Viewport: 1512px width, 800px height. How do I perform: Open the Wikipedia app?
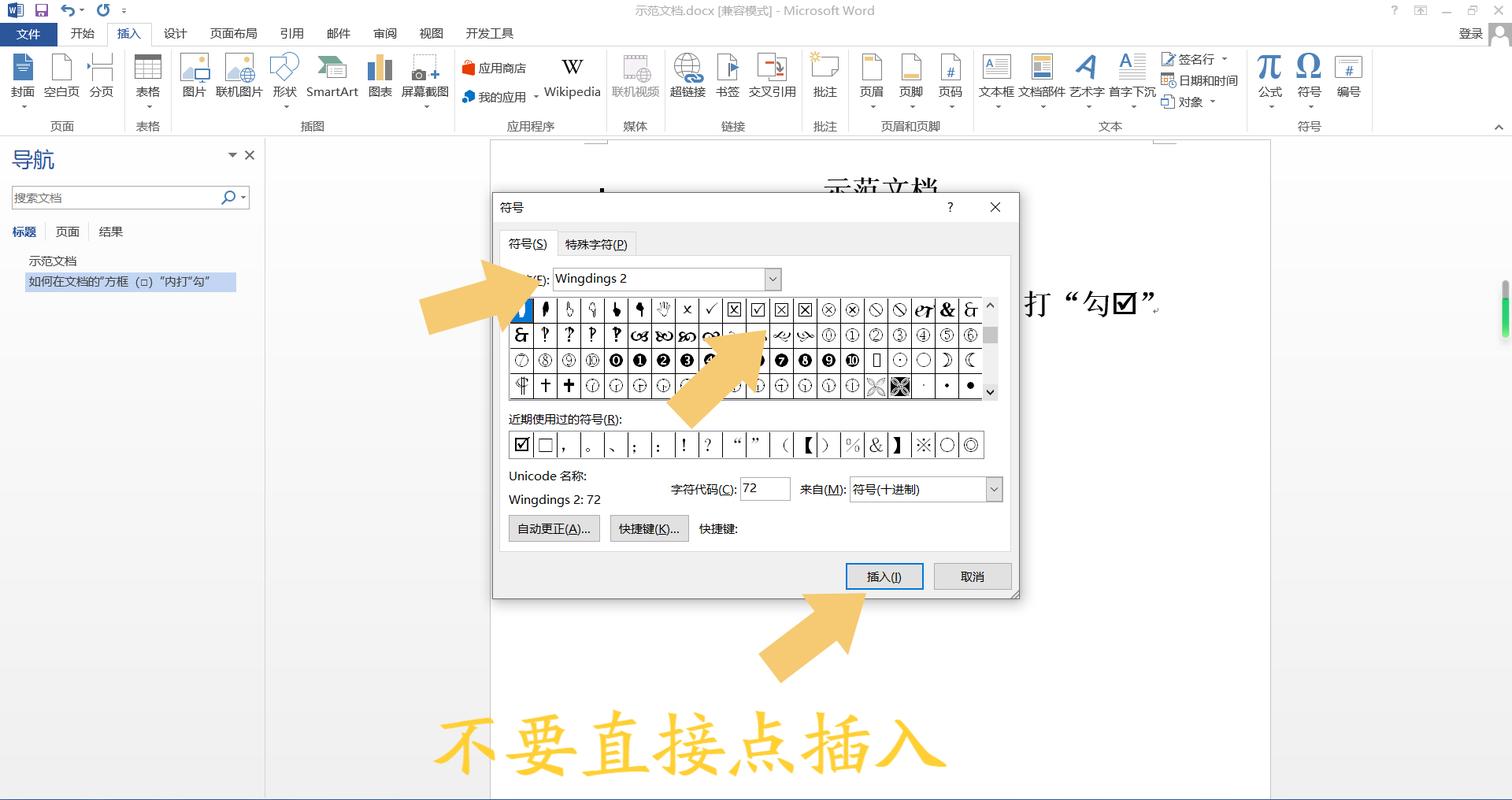click(x=572, y=78)
